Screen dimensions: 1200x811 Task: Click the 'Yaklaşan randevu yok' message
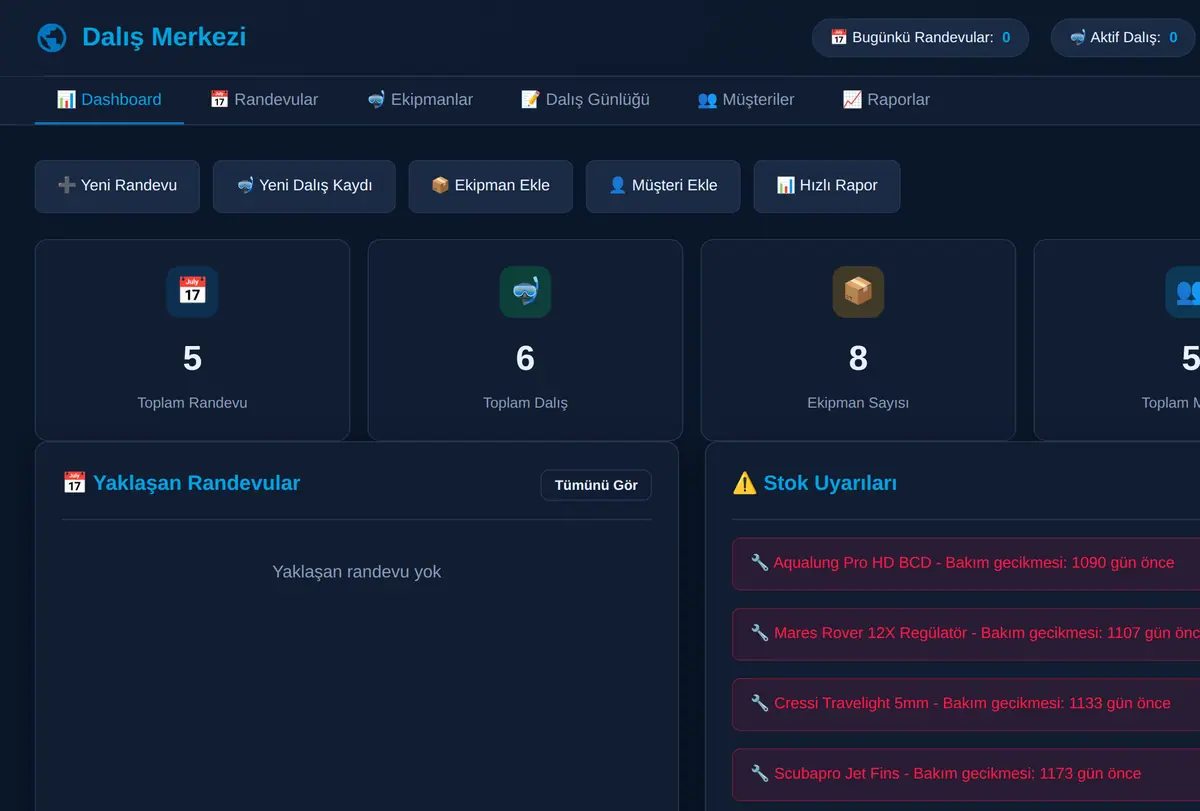tap(357, 572)
